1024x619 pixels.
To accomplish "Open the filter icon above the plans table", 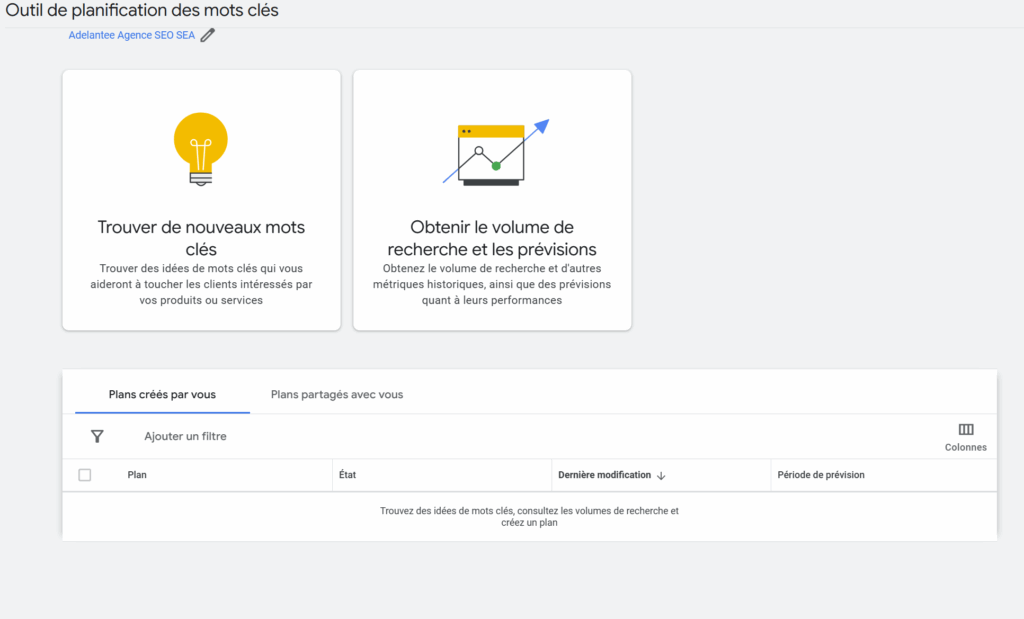I will click(97, 436).
